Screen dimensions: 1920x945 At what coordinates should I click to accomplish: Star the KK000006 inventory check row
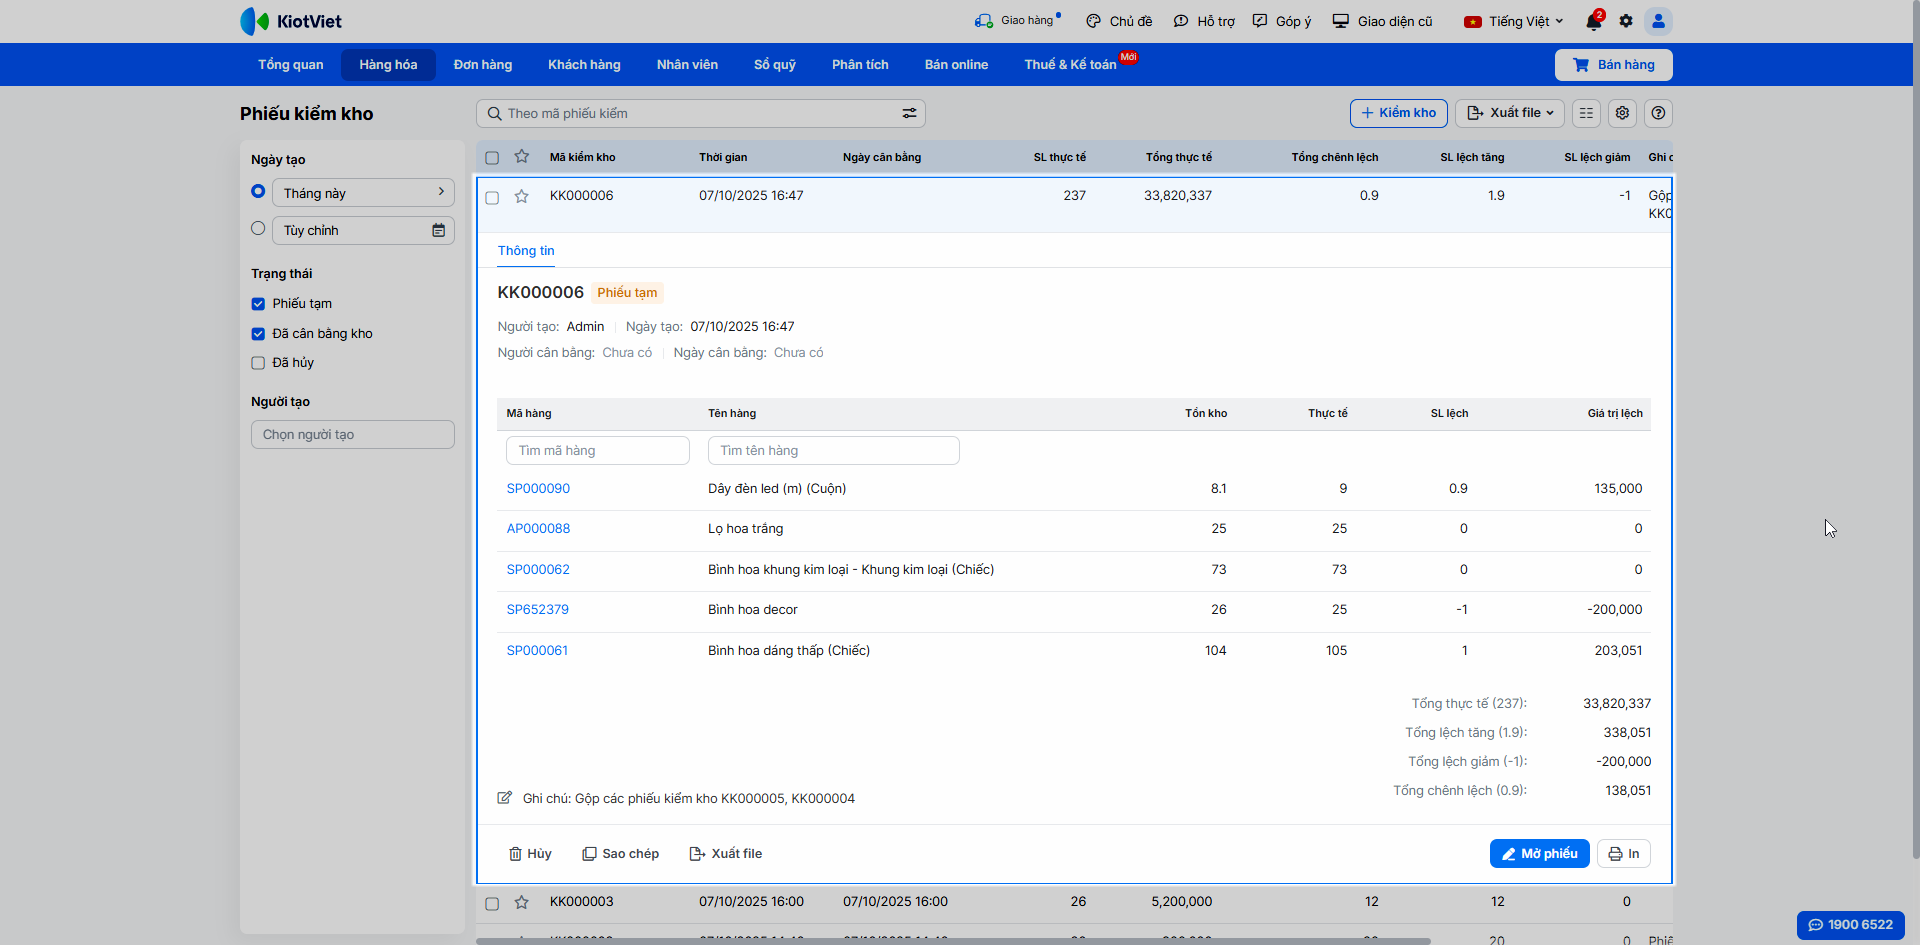(521, 197)
